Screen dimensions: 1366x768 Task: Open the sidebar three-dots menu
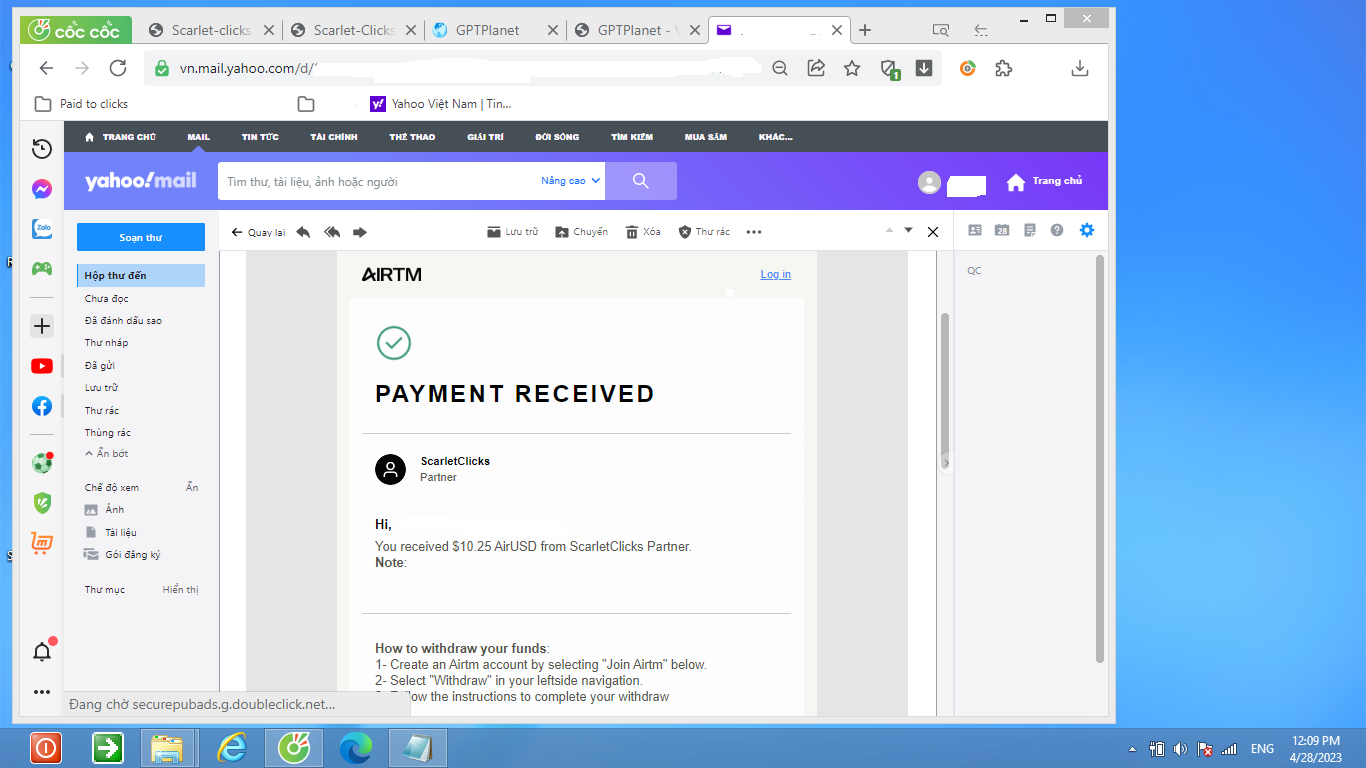click(42, 692)
